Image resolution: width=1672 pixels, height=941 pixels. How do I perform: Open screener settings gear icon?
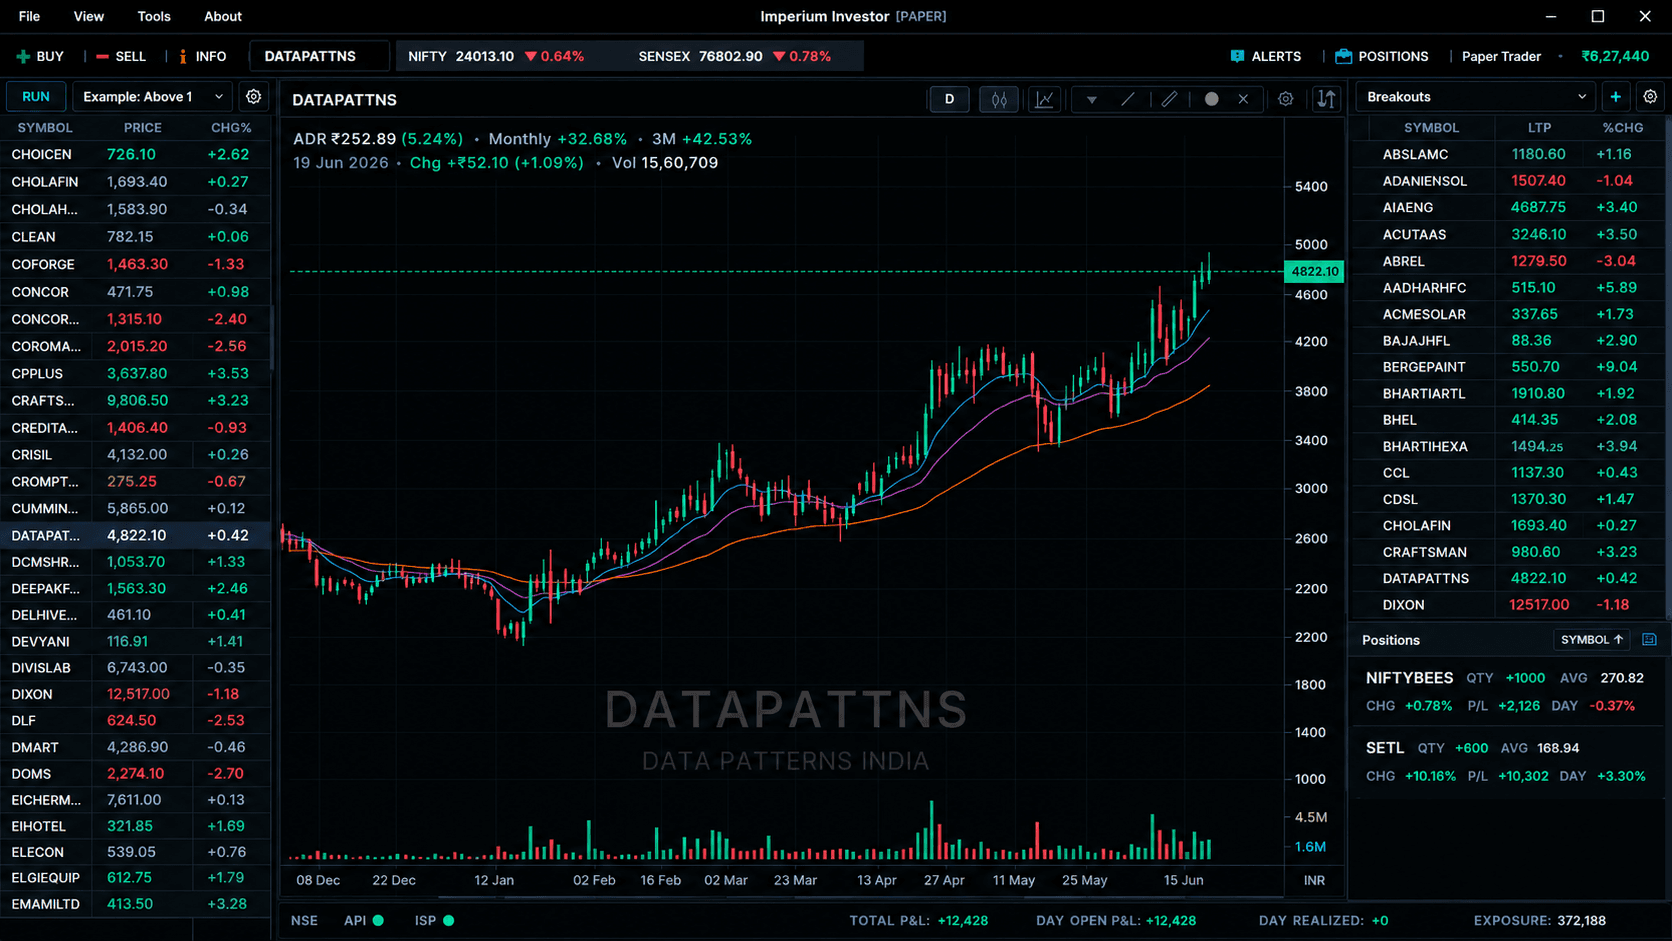pos(254,97)
